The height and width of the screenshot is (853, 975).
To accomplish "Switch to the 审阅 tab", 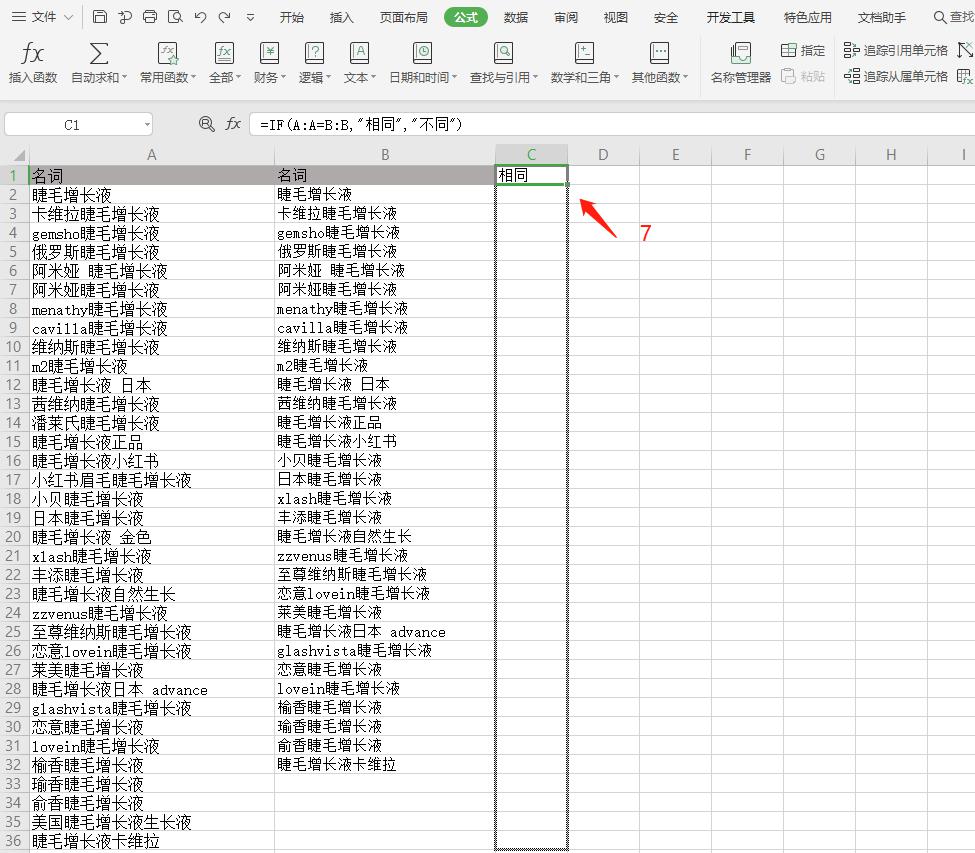I will (x=566, y=17).
